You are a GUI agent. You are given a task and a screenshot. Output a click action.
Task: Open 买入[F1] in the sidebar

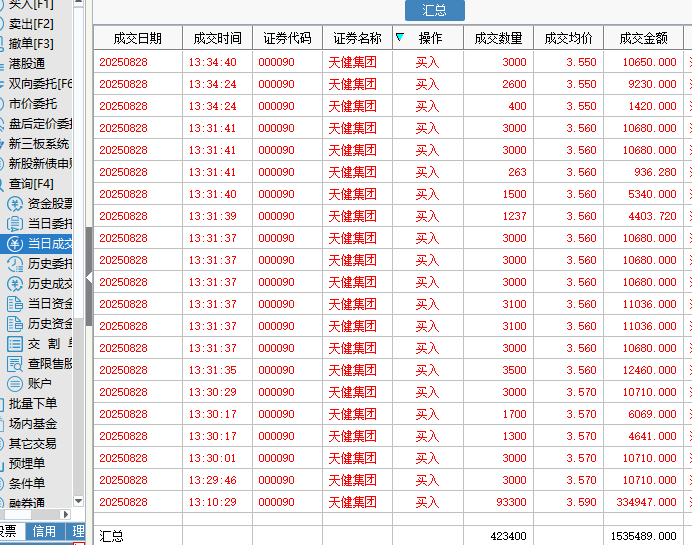[31, 4]
